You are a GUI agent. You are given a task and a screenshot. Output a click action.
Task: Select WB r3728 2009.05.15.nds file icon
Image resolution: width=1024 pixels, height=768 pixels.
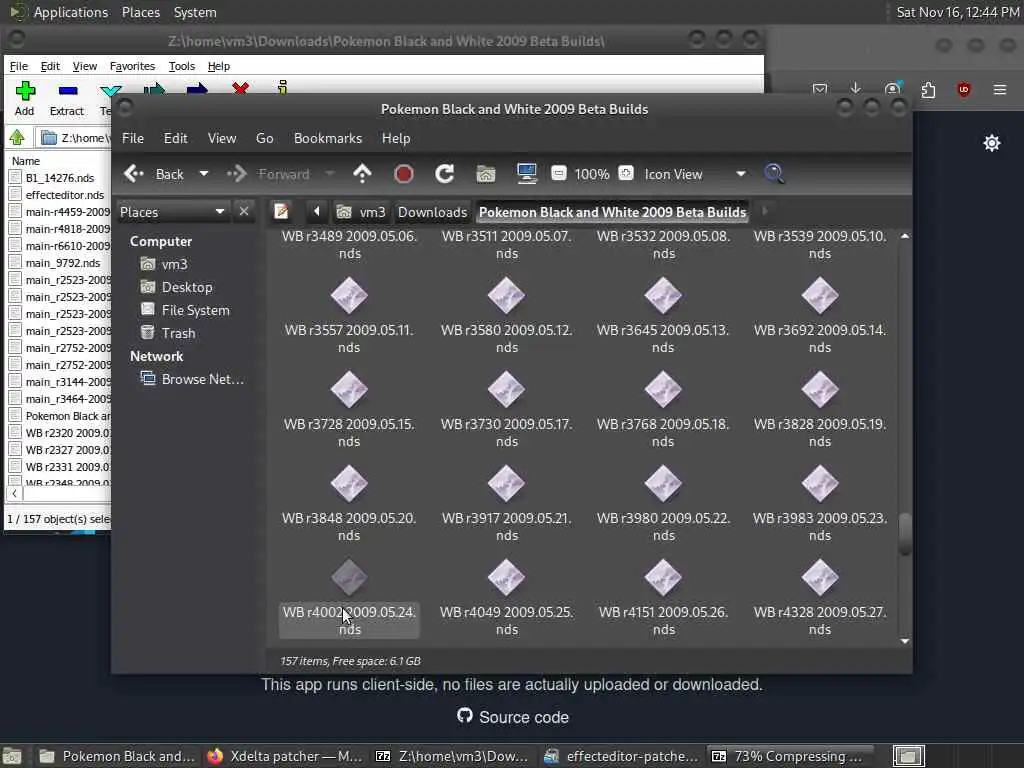pyautogui.click(x=349, y=389)
